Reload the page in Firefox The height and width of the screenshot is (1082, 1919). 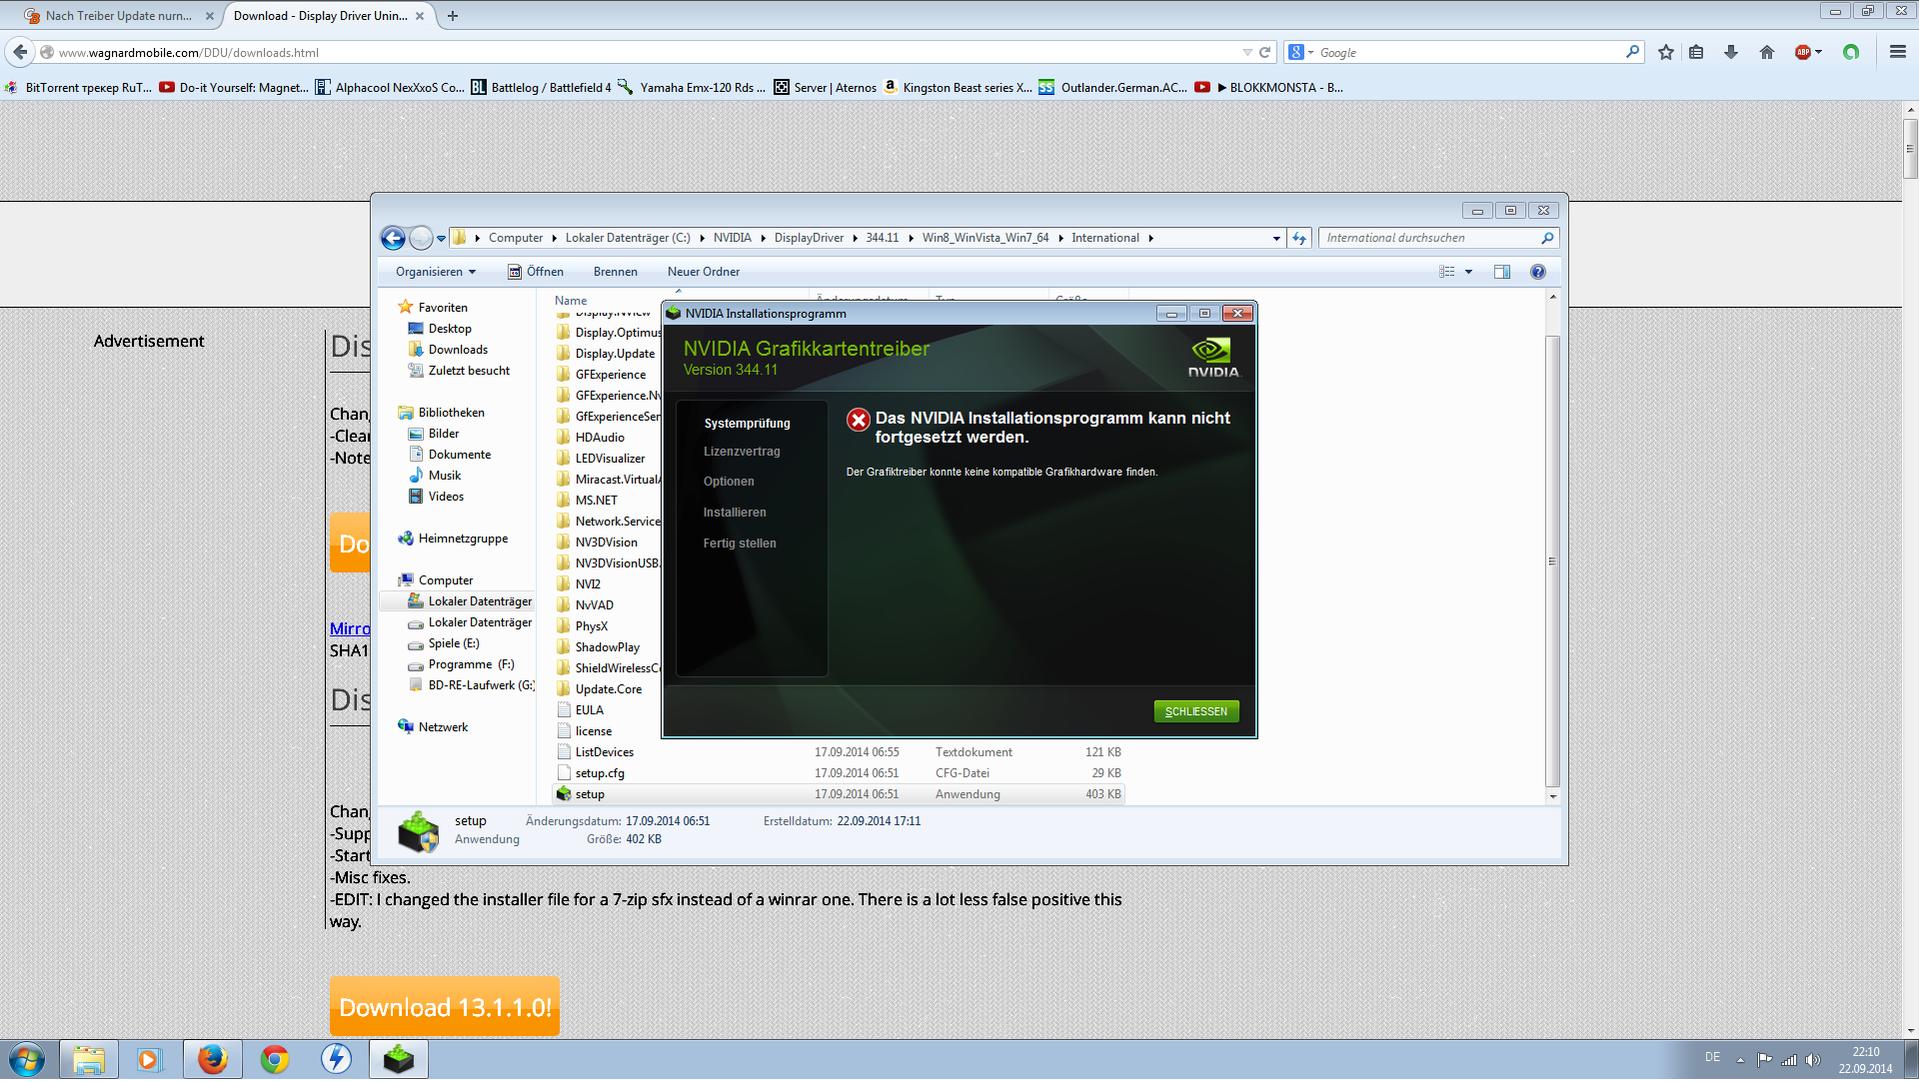click(x=1265, y=52)
